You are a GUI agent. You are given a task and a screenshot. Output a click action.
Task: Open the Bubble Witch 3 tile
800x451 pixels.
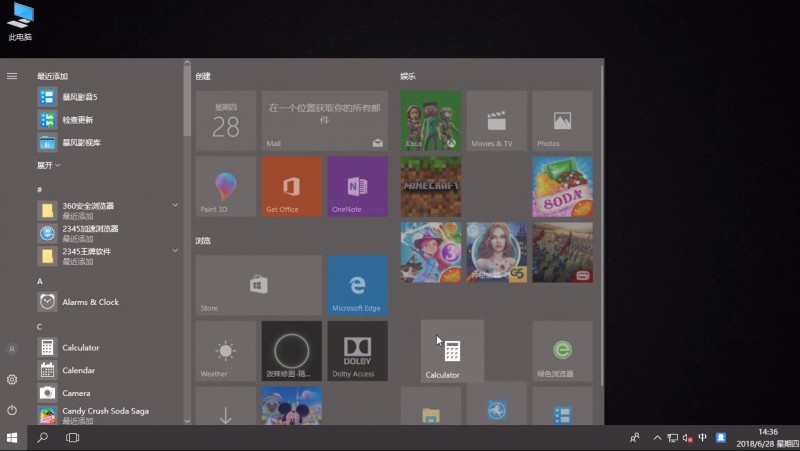click(x=431, y=253)
